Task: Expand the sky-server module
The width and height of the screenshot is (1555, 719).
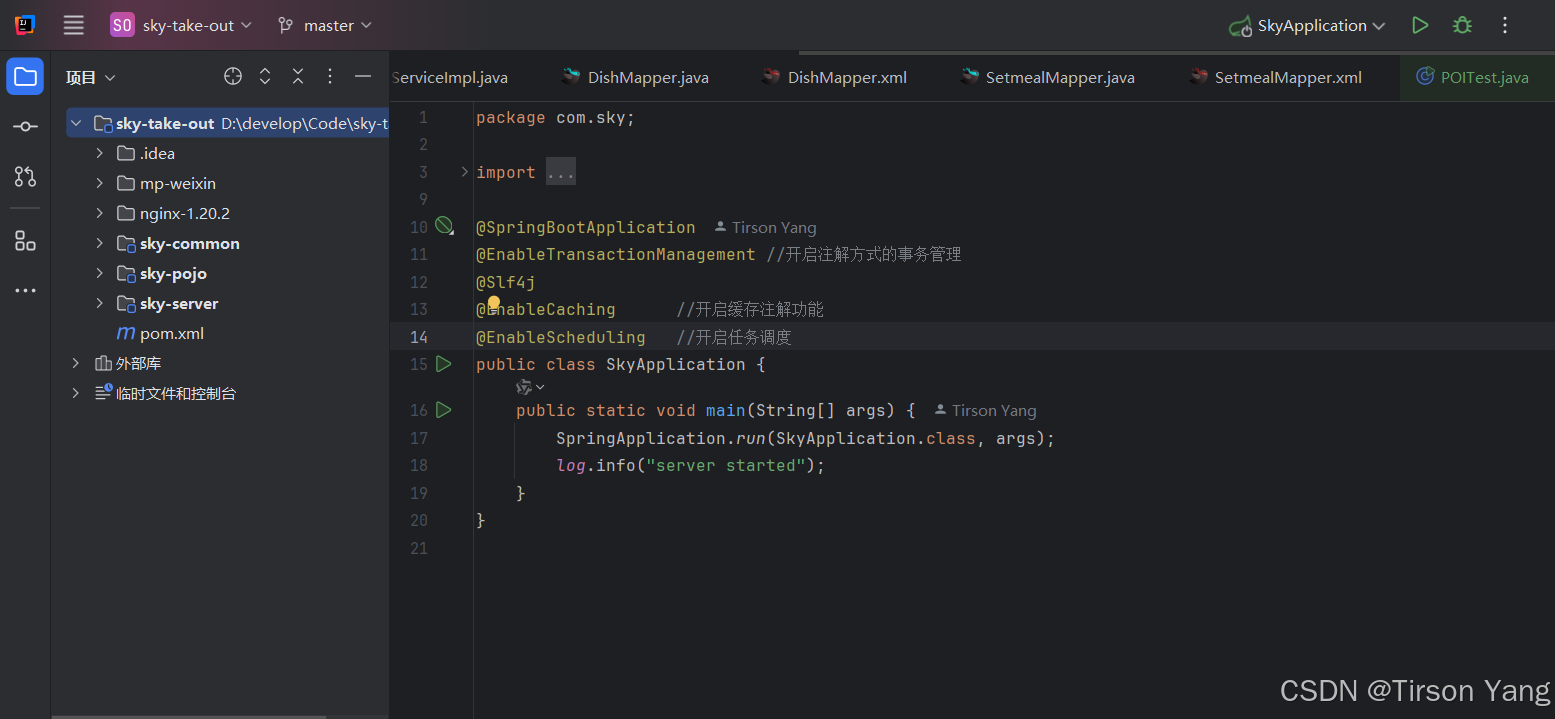Action: tap(99, 303)
